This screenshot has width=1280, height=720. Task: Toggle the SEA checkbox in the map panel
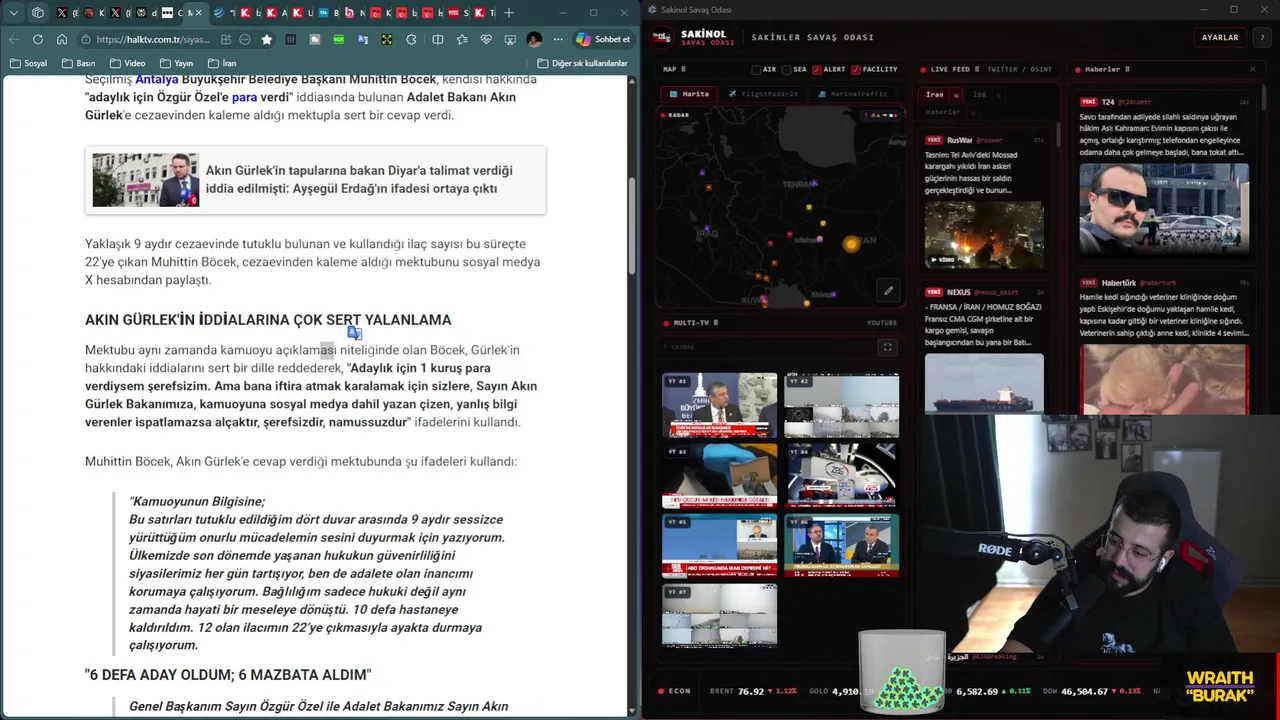pos(787,70)
